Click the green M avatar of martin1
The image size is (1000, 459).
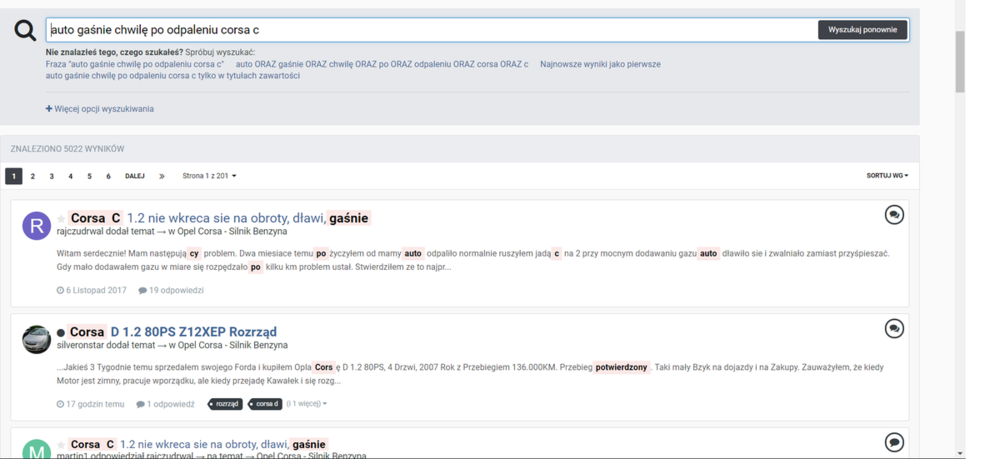point(36,449)
